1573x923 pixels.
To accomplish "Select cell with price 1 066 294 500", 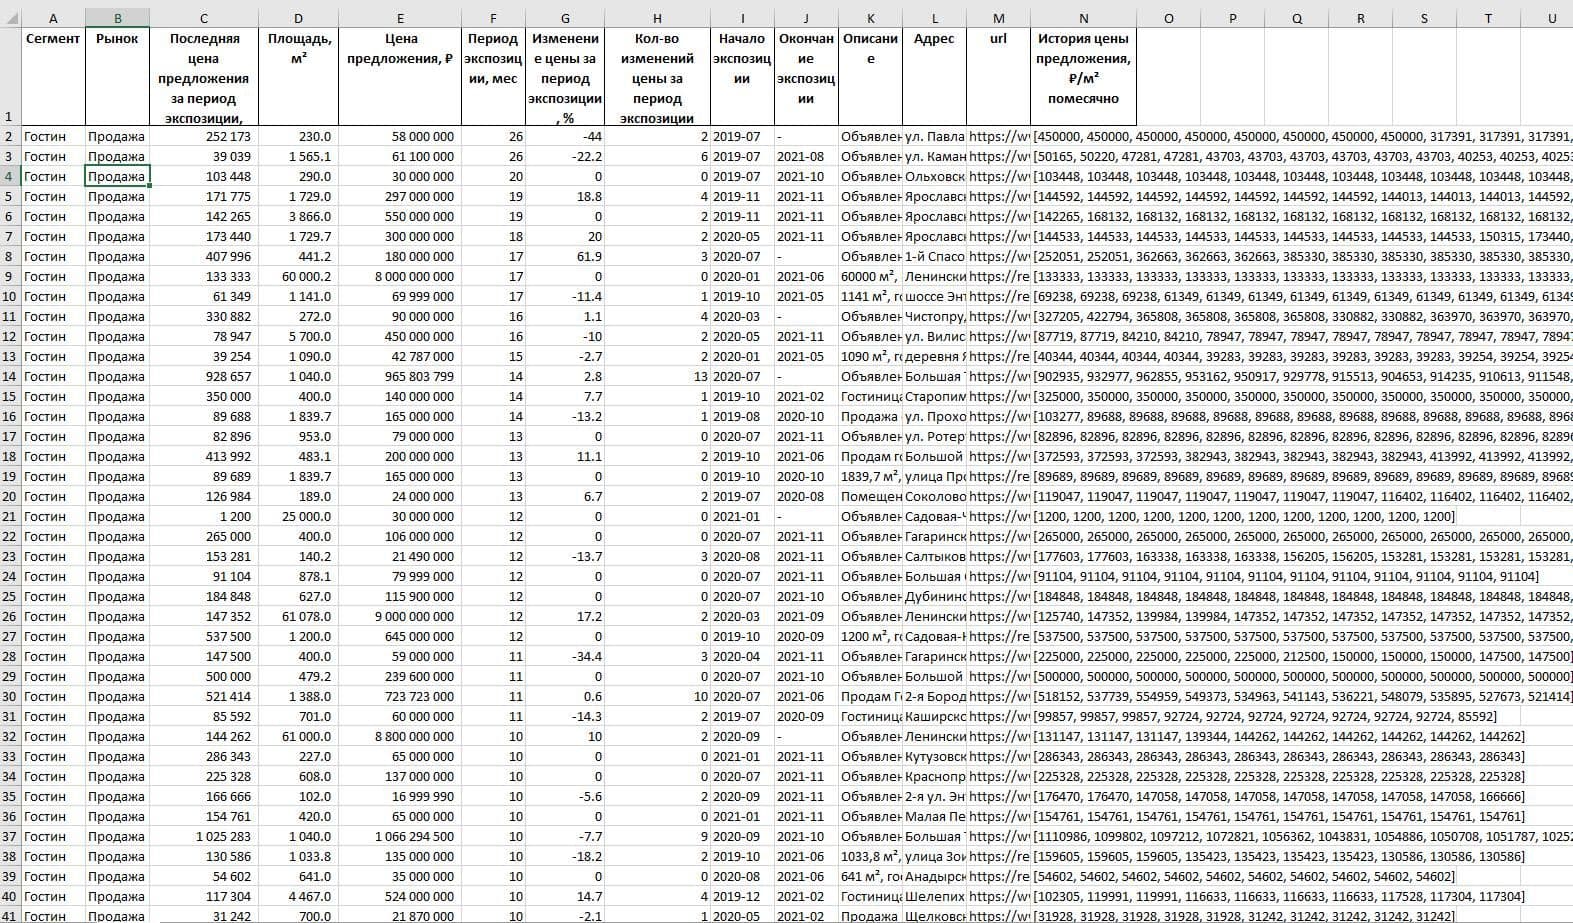I will [400, 836].
